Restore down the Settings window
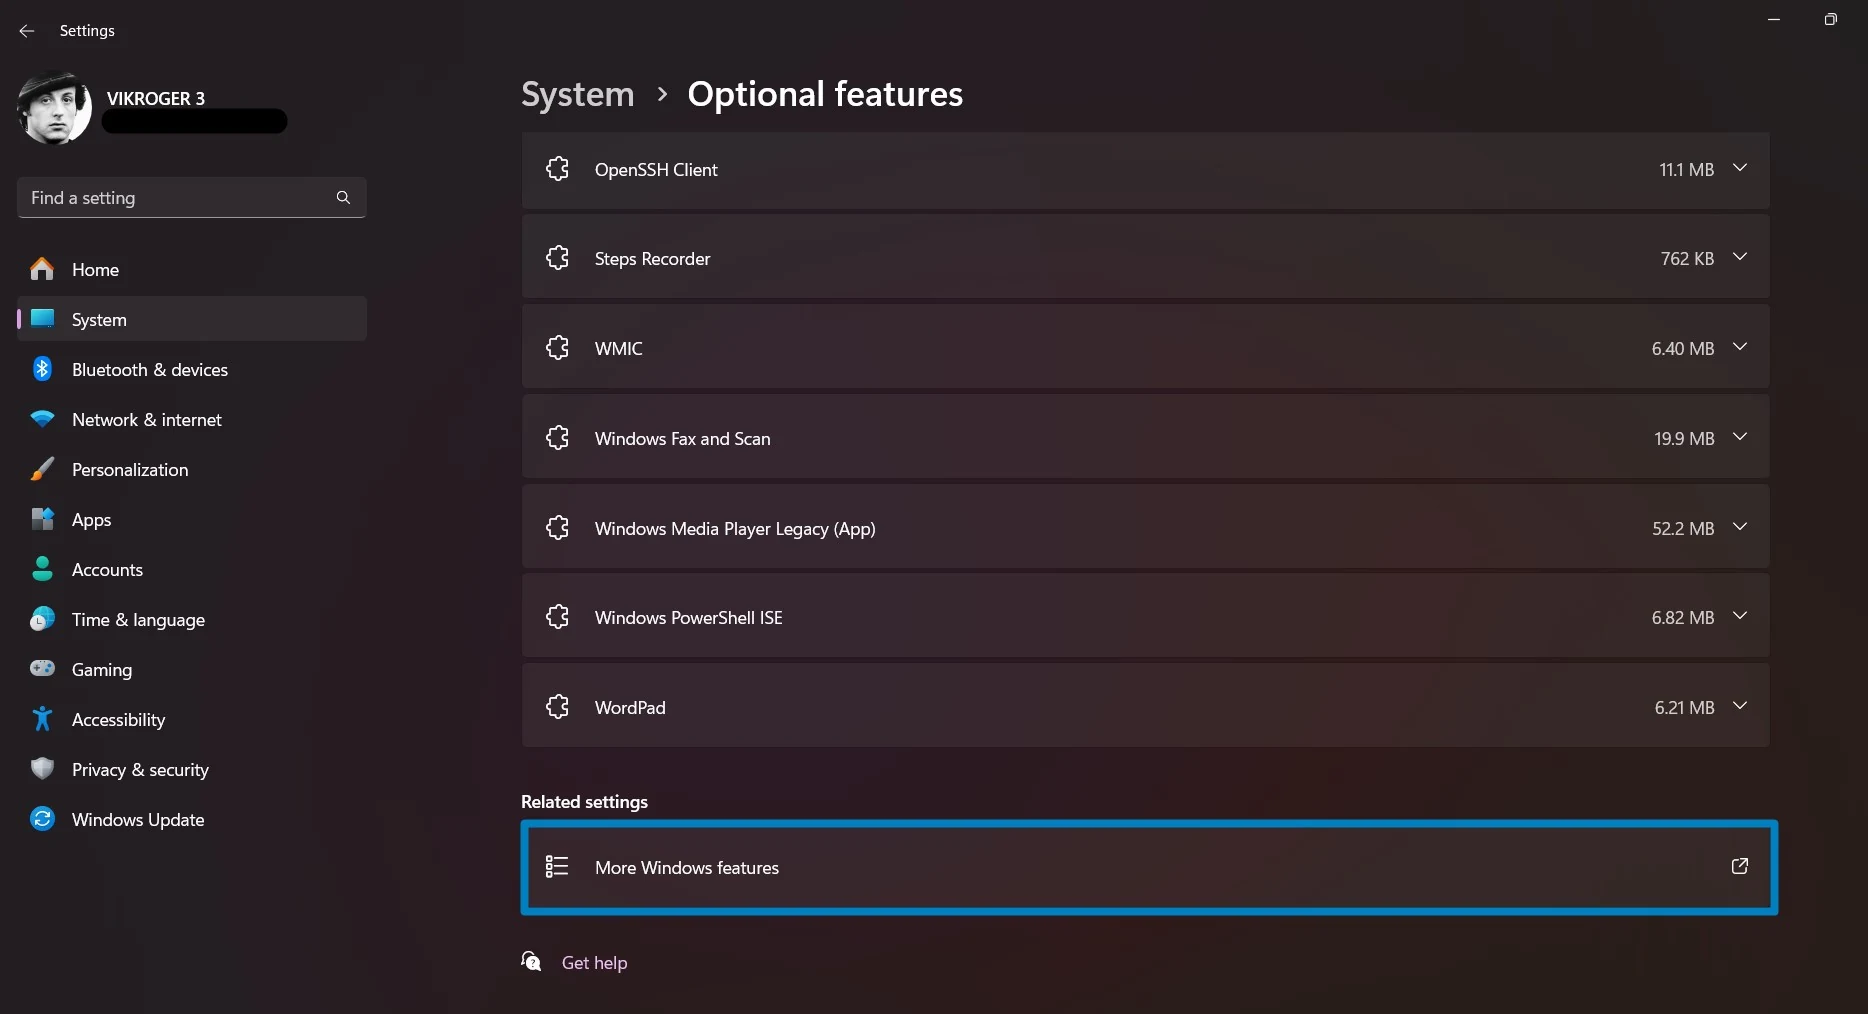Viewport: 1868px width, 1014px height. pyautogui.click(x=1830, y=19)
